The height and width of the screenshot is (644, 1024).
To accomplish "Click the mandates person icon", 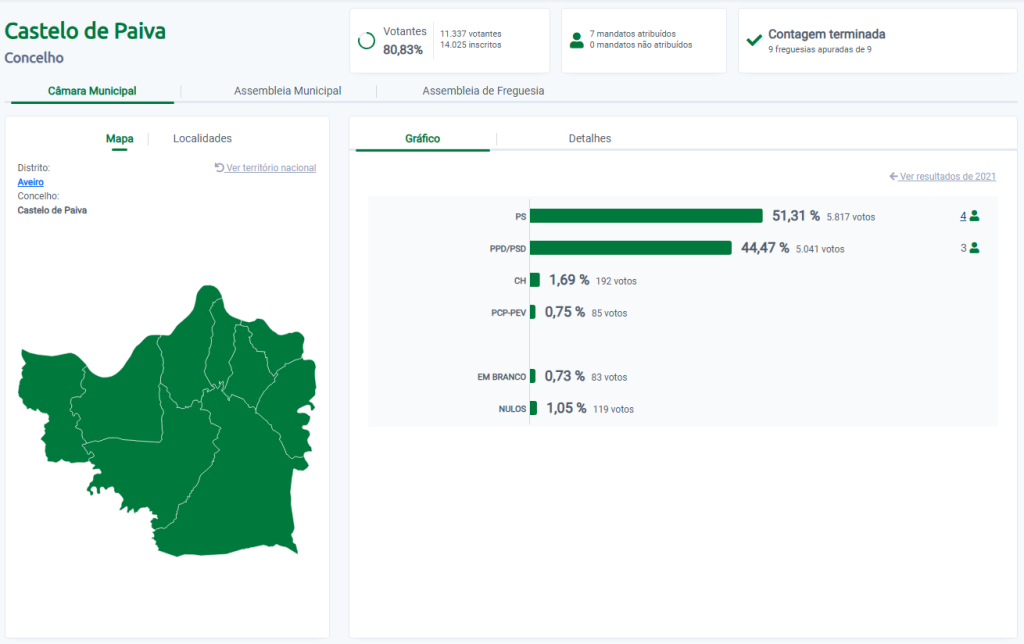I will [576, 41].
